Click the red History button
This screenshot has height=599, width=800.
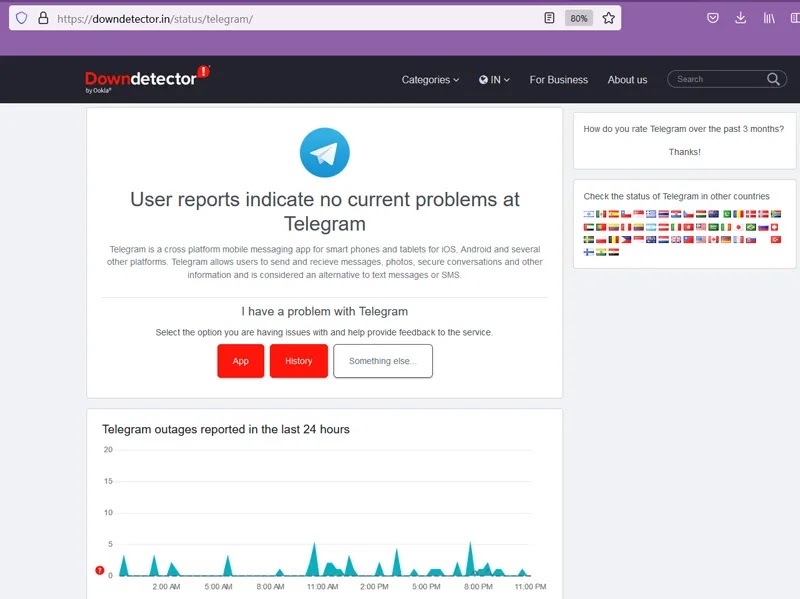[x=298, y=361]
